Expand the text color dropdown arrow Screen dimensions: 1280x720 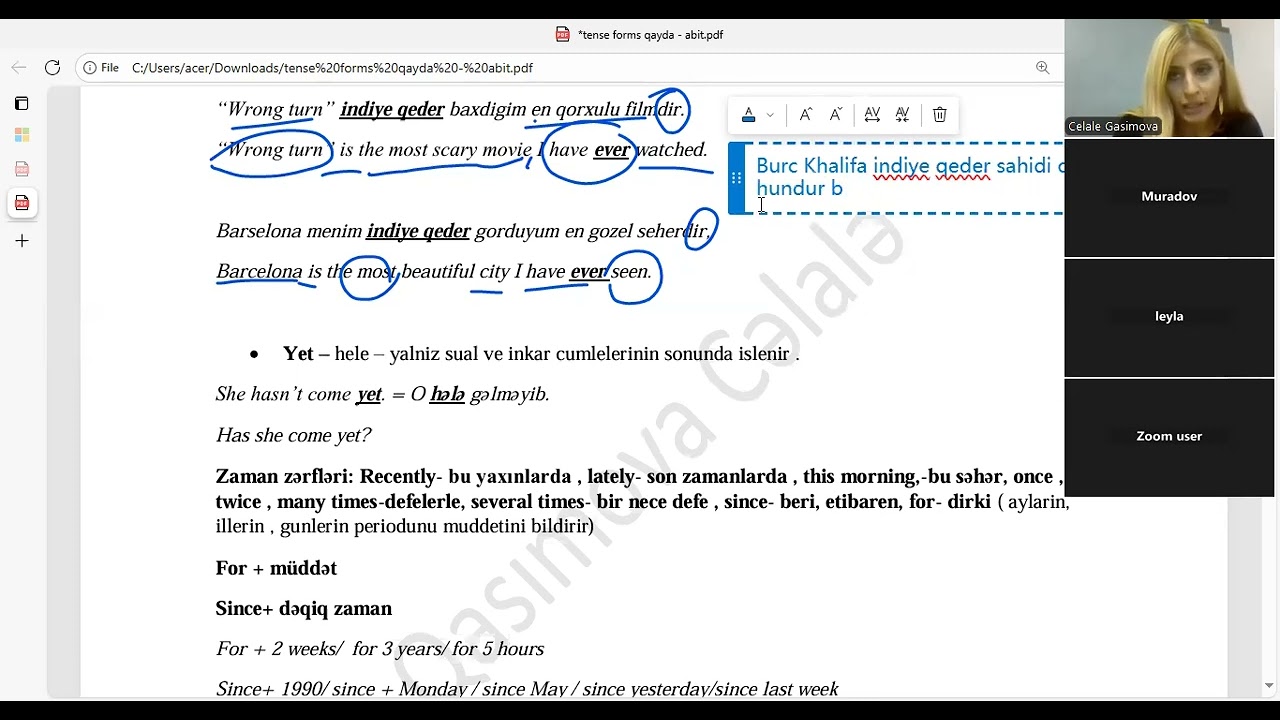point(770,115)
